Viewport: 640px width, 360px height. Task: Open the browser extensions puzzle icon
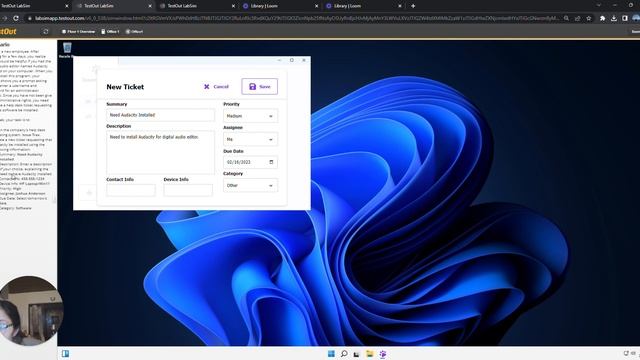602,18
